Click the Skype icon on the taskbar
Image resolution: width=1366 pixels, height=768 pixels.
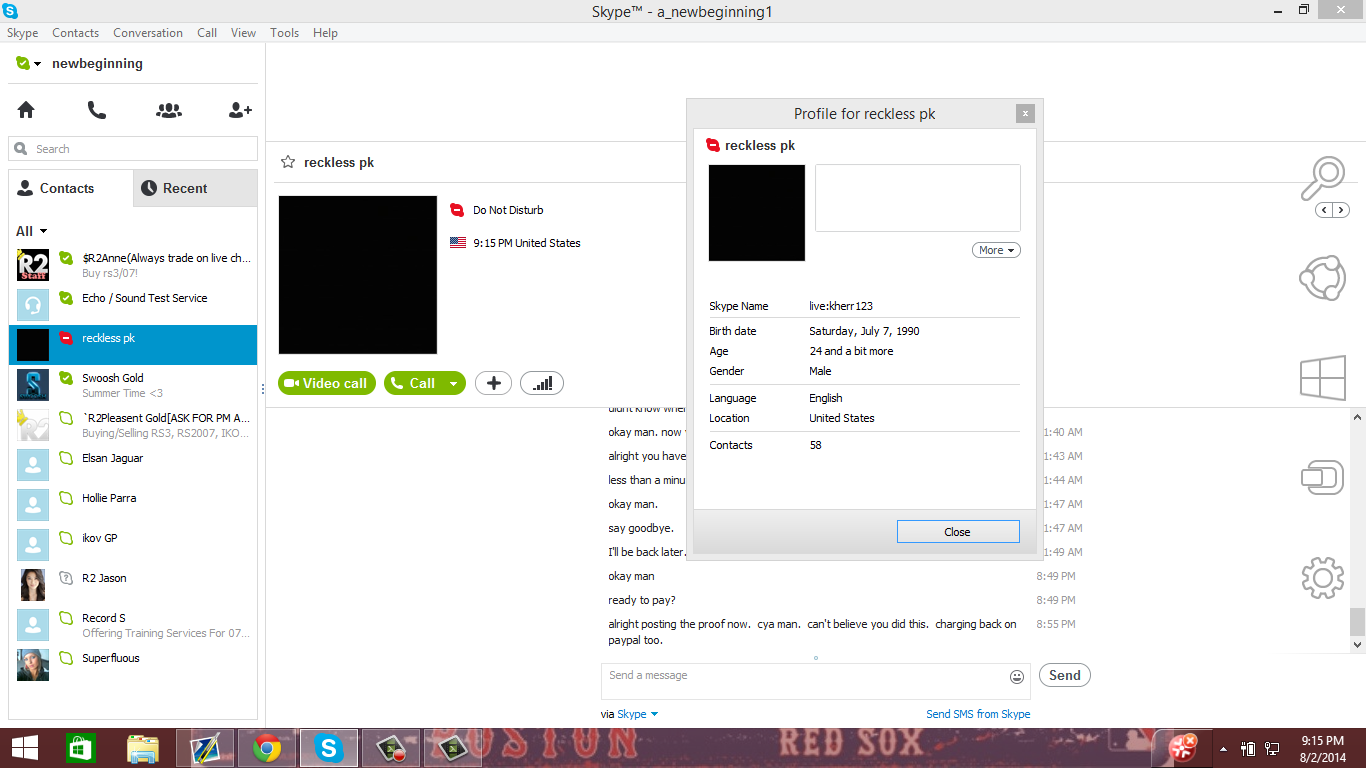[x=328, y=748]
